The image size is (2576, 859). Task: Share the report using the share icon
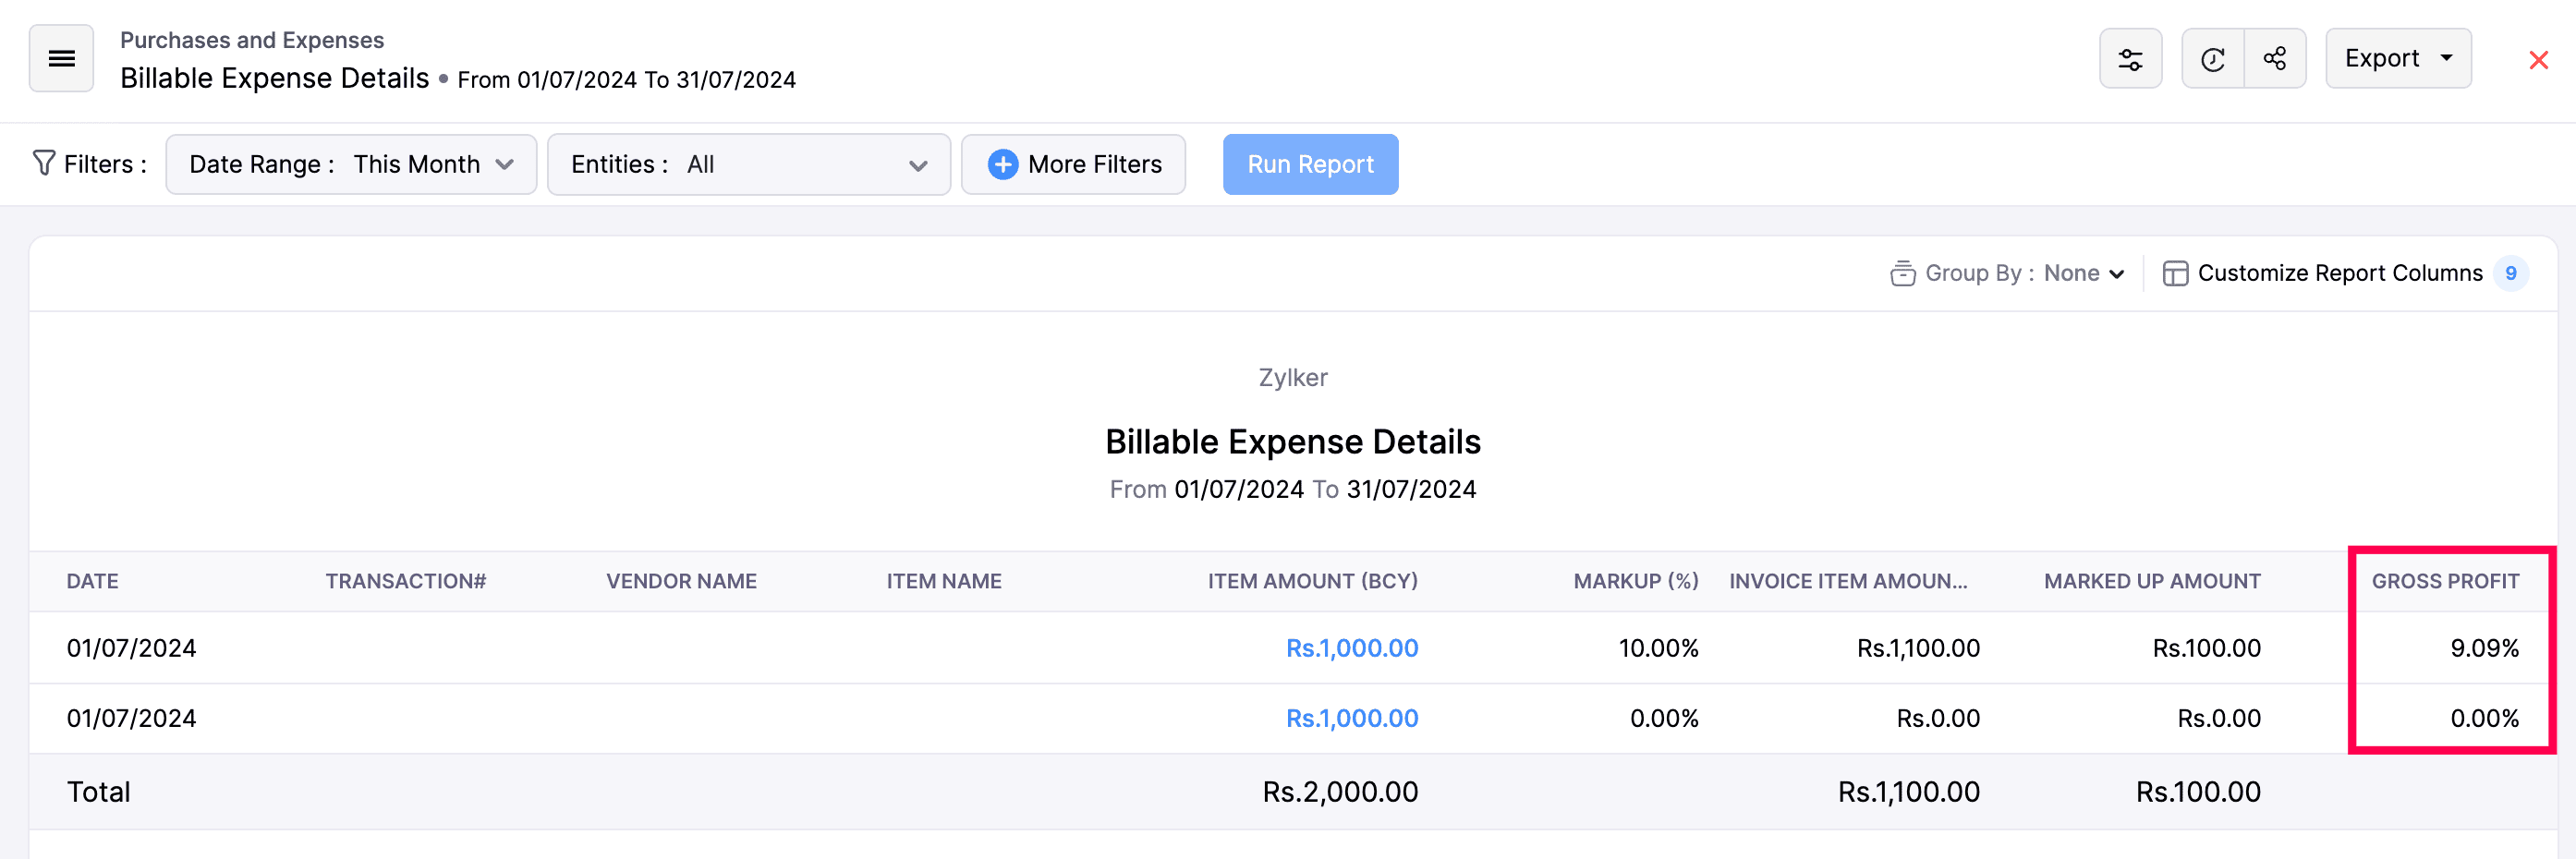click(2276, 58)
